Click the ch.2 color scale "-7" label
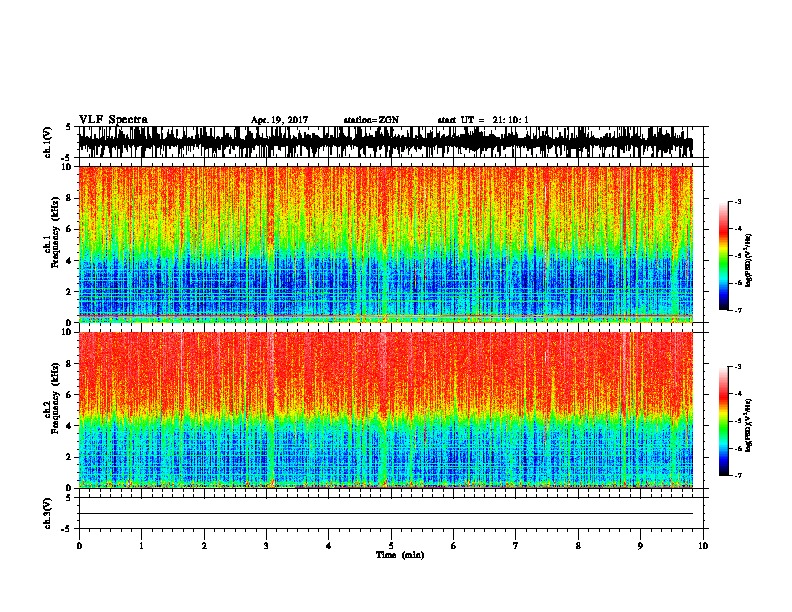 pos(738,476)
